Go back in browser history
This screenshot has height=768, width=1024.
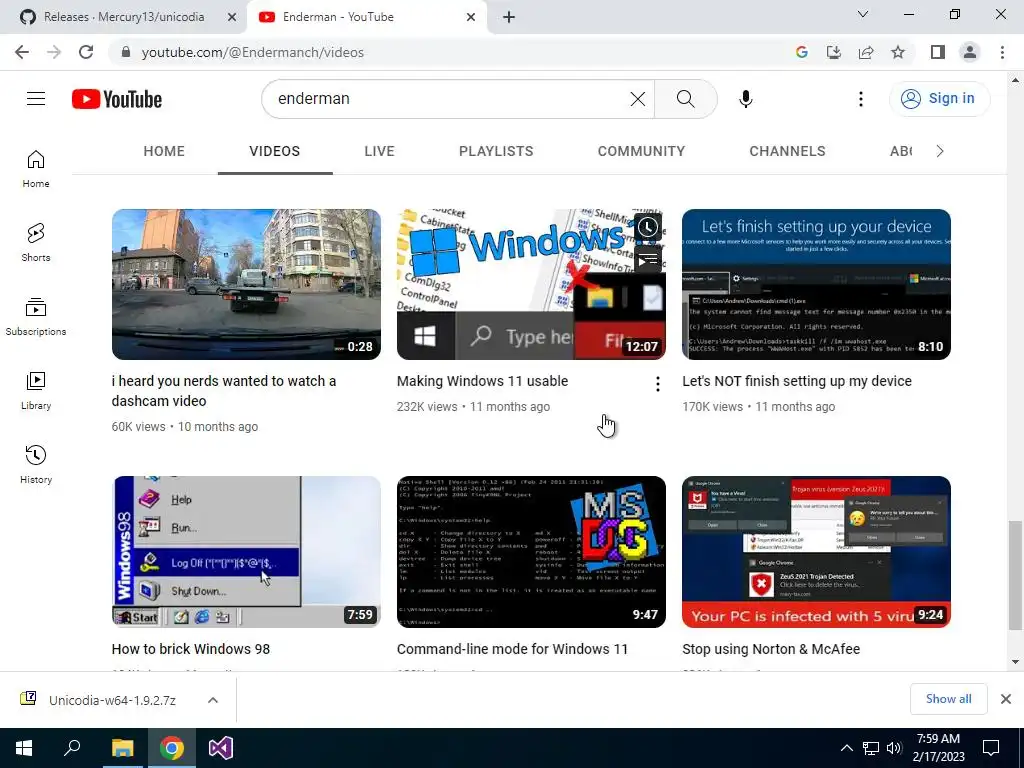[22, 52]
